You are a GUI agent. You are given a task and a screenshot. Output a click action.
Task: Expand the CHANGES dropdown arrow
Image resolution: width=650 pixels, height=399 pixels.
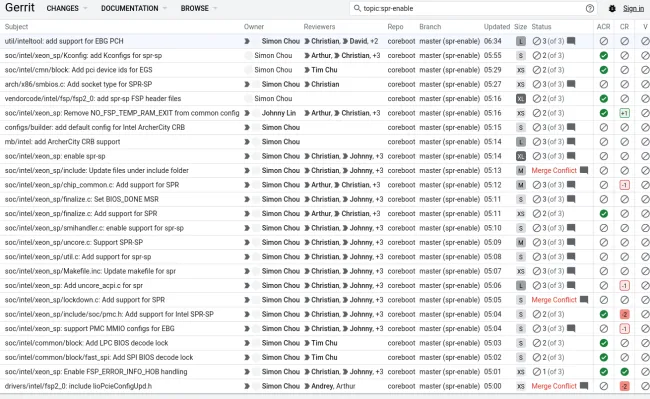(x=85, y=8)
